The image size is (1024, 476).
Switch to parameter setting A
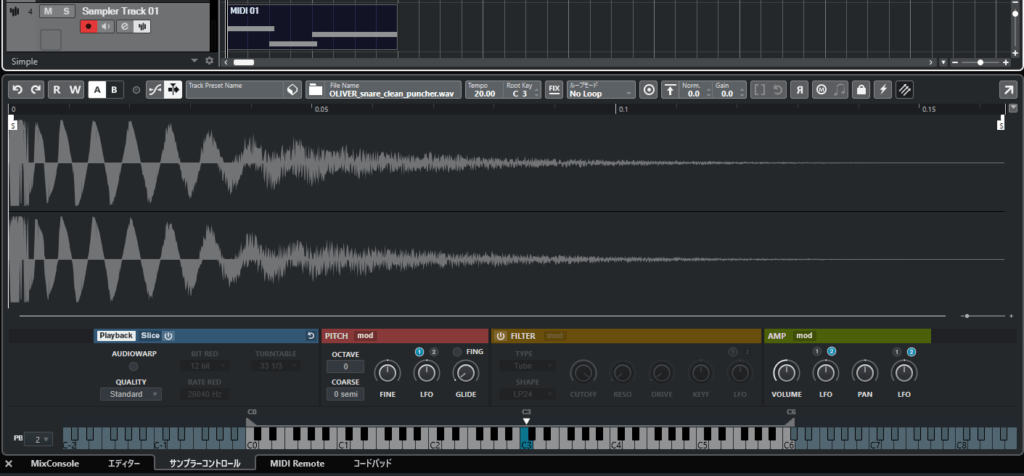97,89
